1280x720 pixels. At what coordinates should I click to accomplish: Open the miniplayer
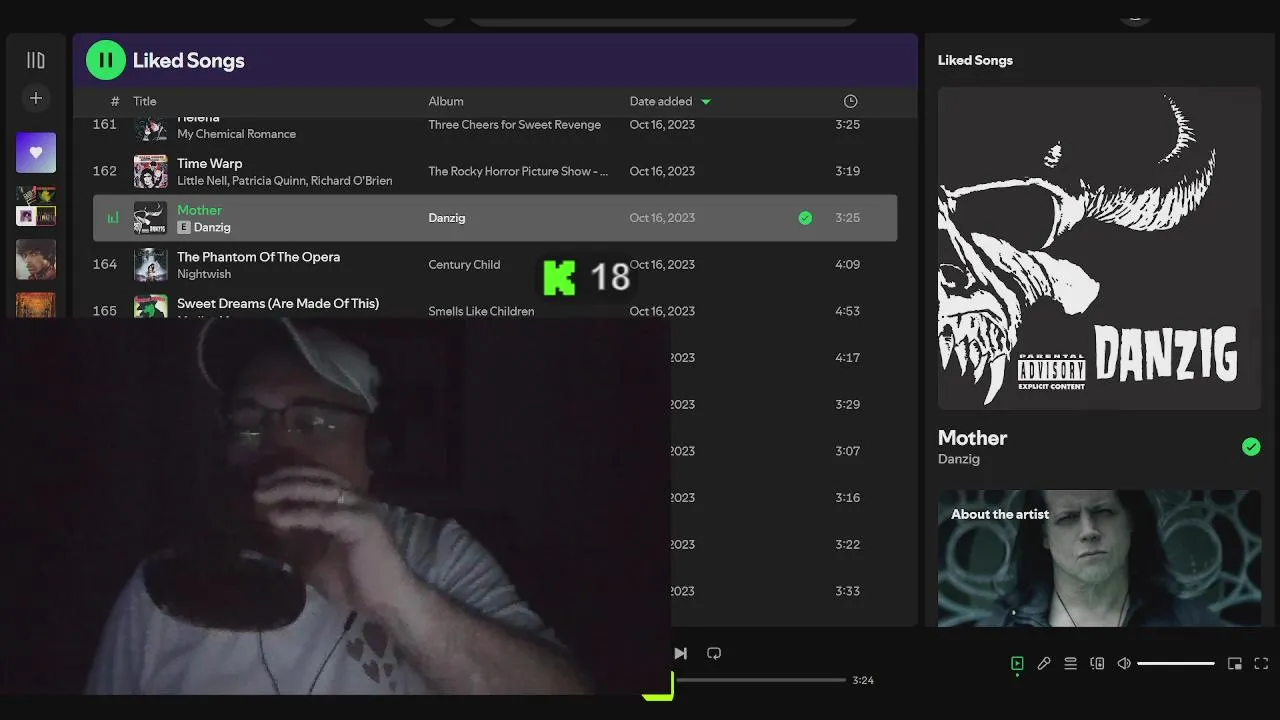coord(1235,663)
